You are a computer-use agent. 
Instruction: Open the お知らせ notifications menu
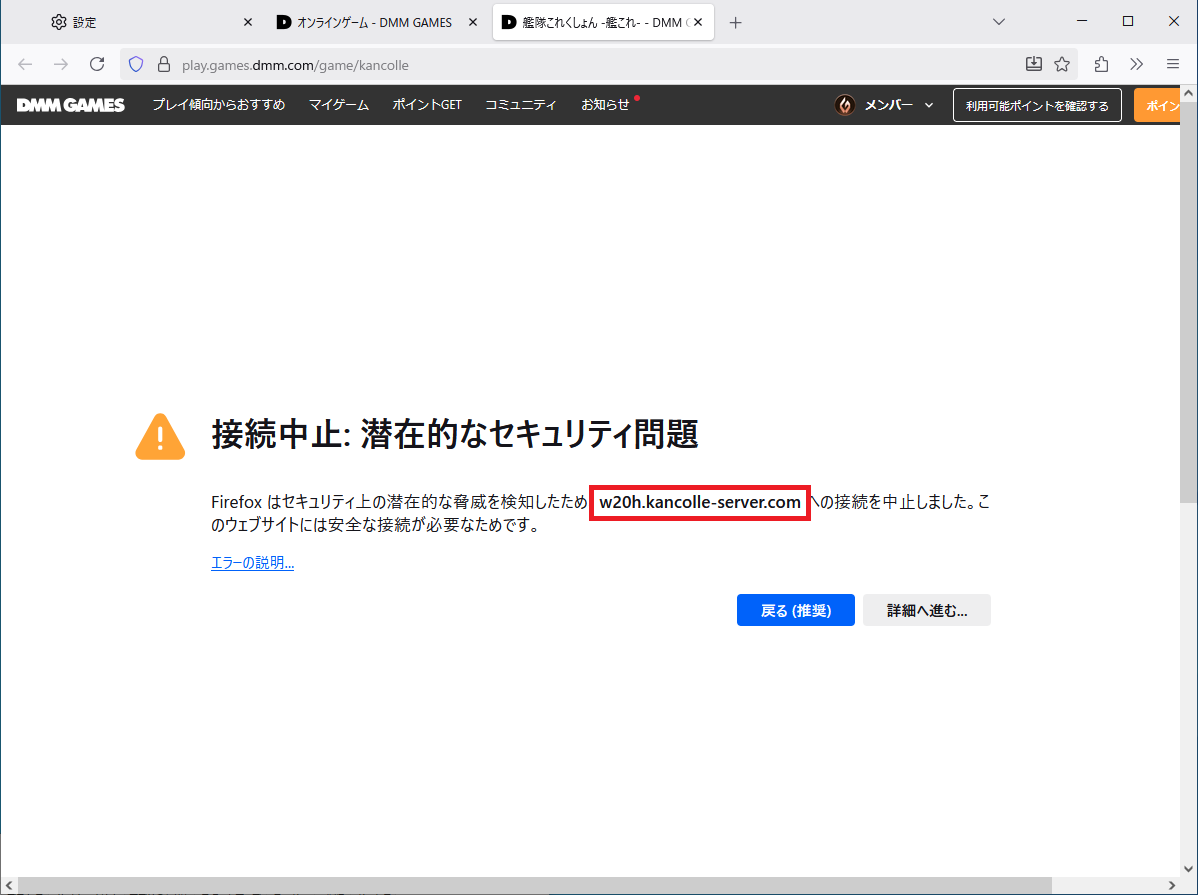pyautogui.click(x=606, y=105)
